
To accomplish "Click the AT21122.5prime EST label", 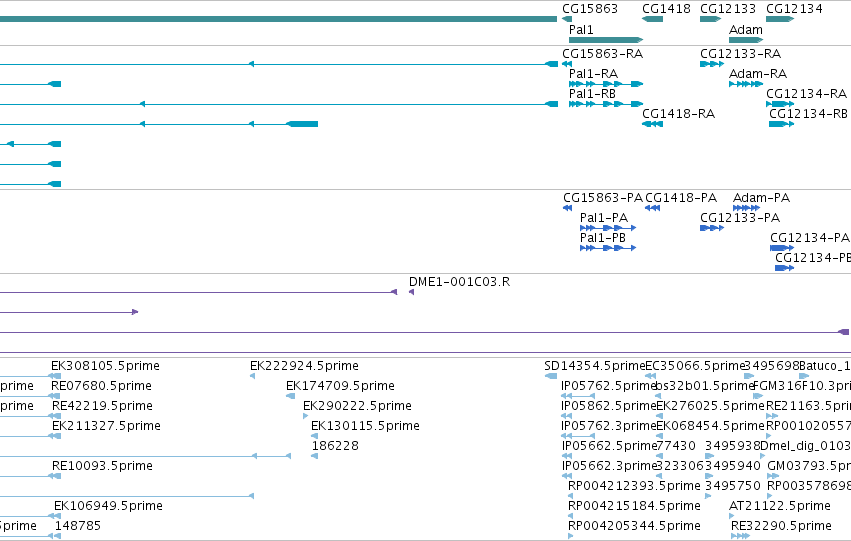I will pos(779,506).
